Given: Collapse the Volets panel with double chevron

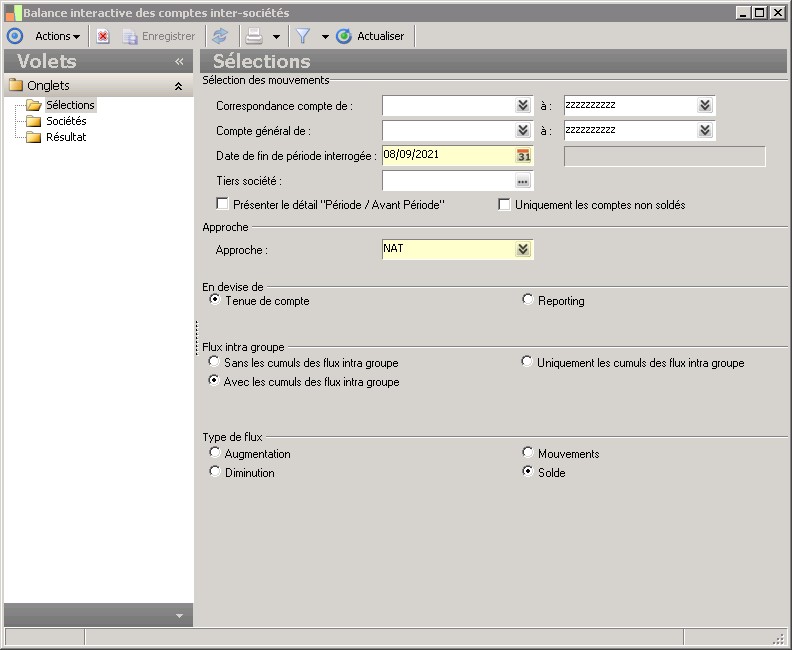Looking at the screenshot, I should 179,62.
